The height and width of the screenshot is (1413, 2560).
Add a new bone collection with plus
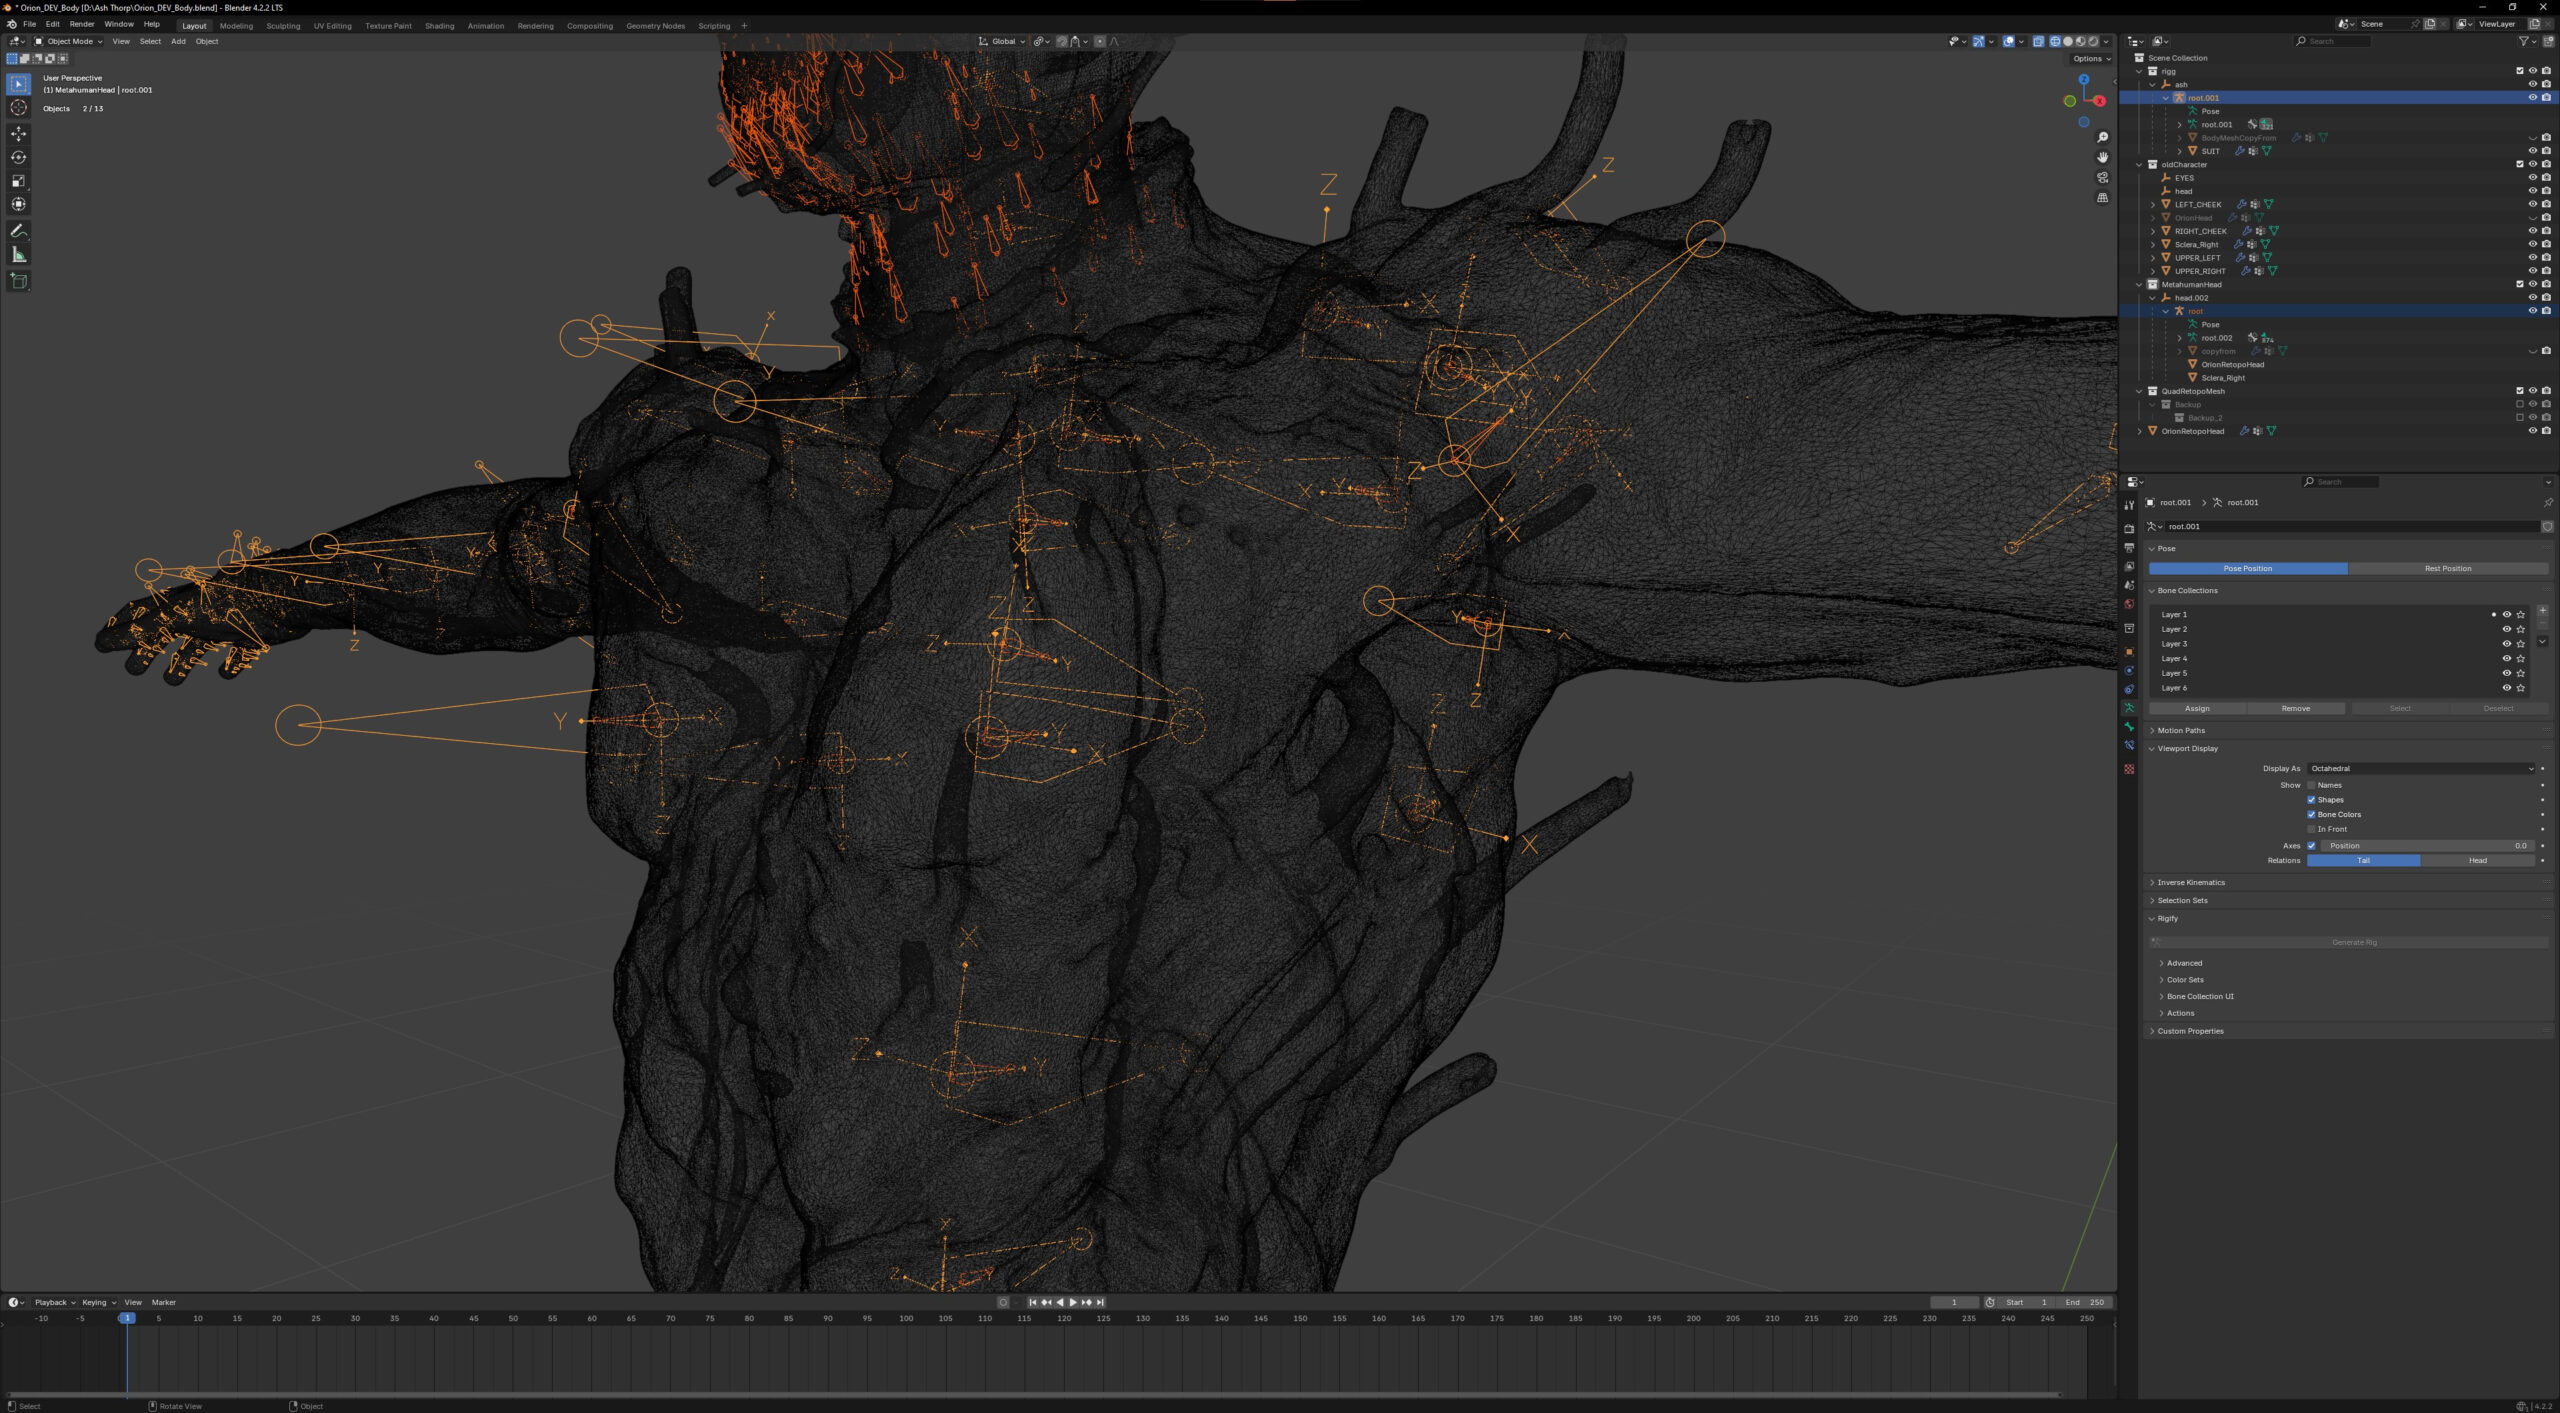coord(2542,611)
